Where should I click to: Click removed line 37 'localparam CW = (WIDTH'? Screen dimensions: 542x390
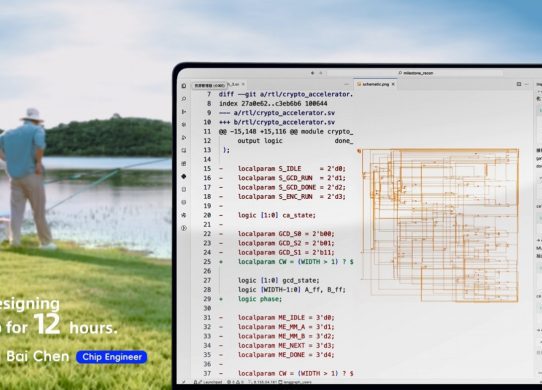(296, 373)
